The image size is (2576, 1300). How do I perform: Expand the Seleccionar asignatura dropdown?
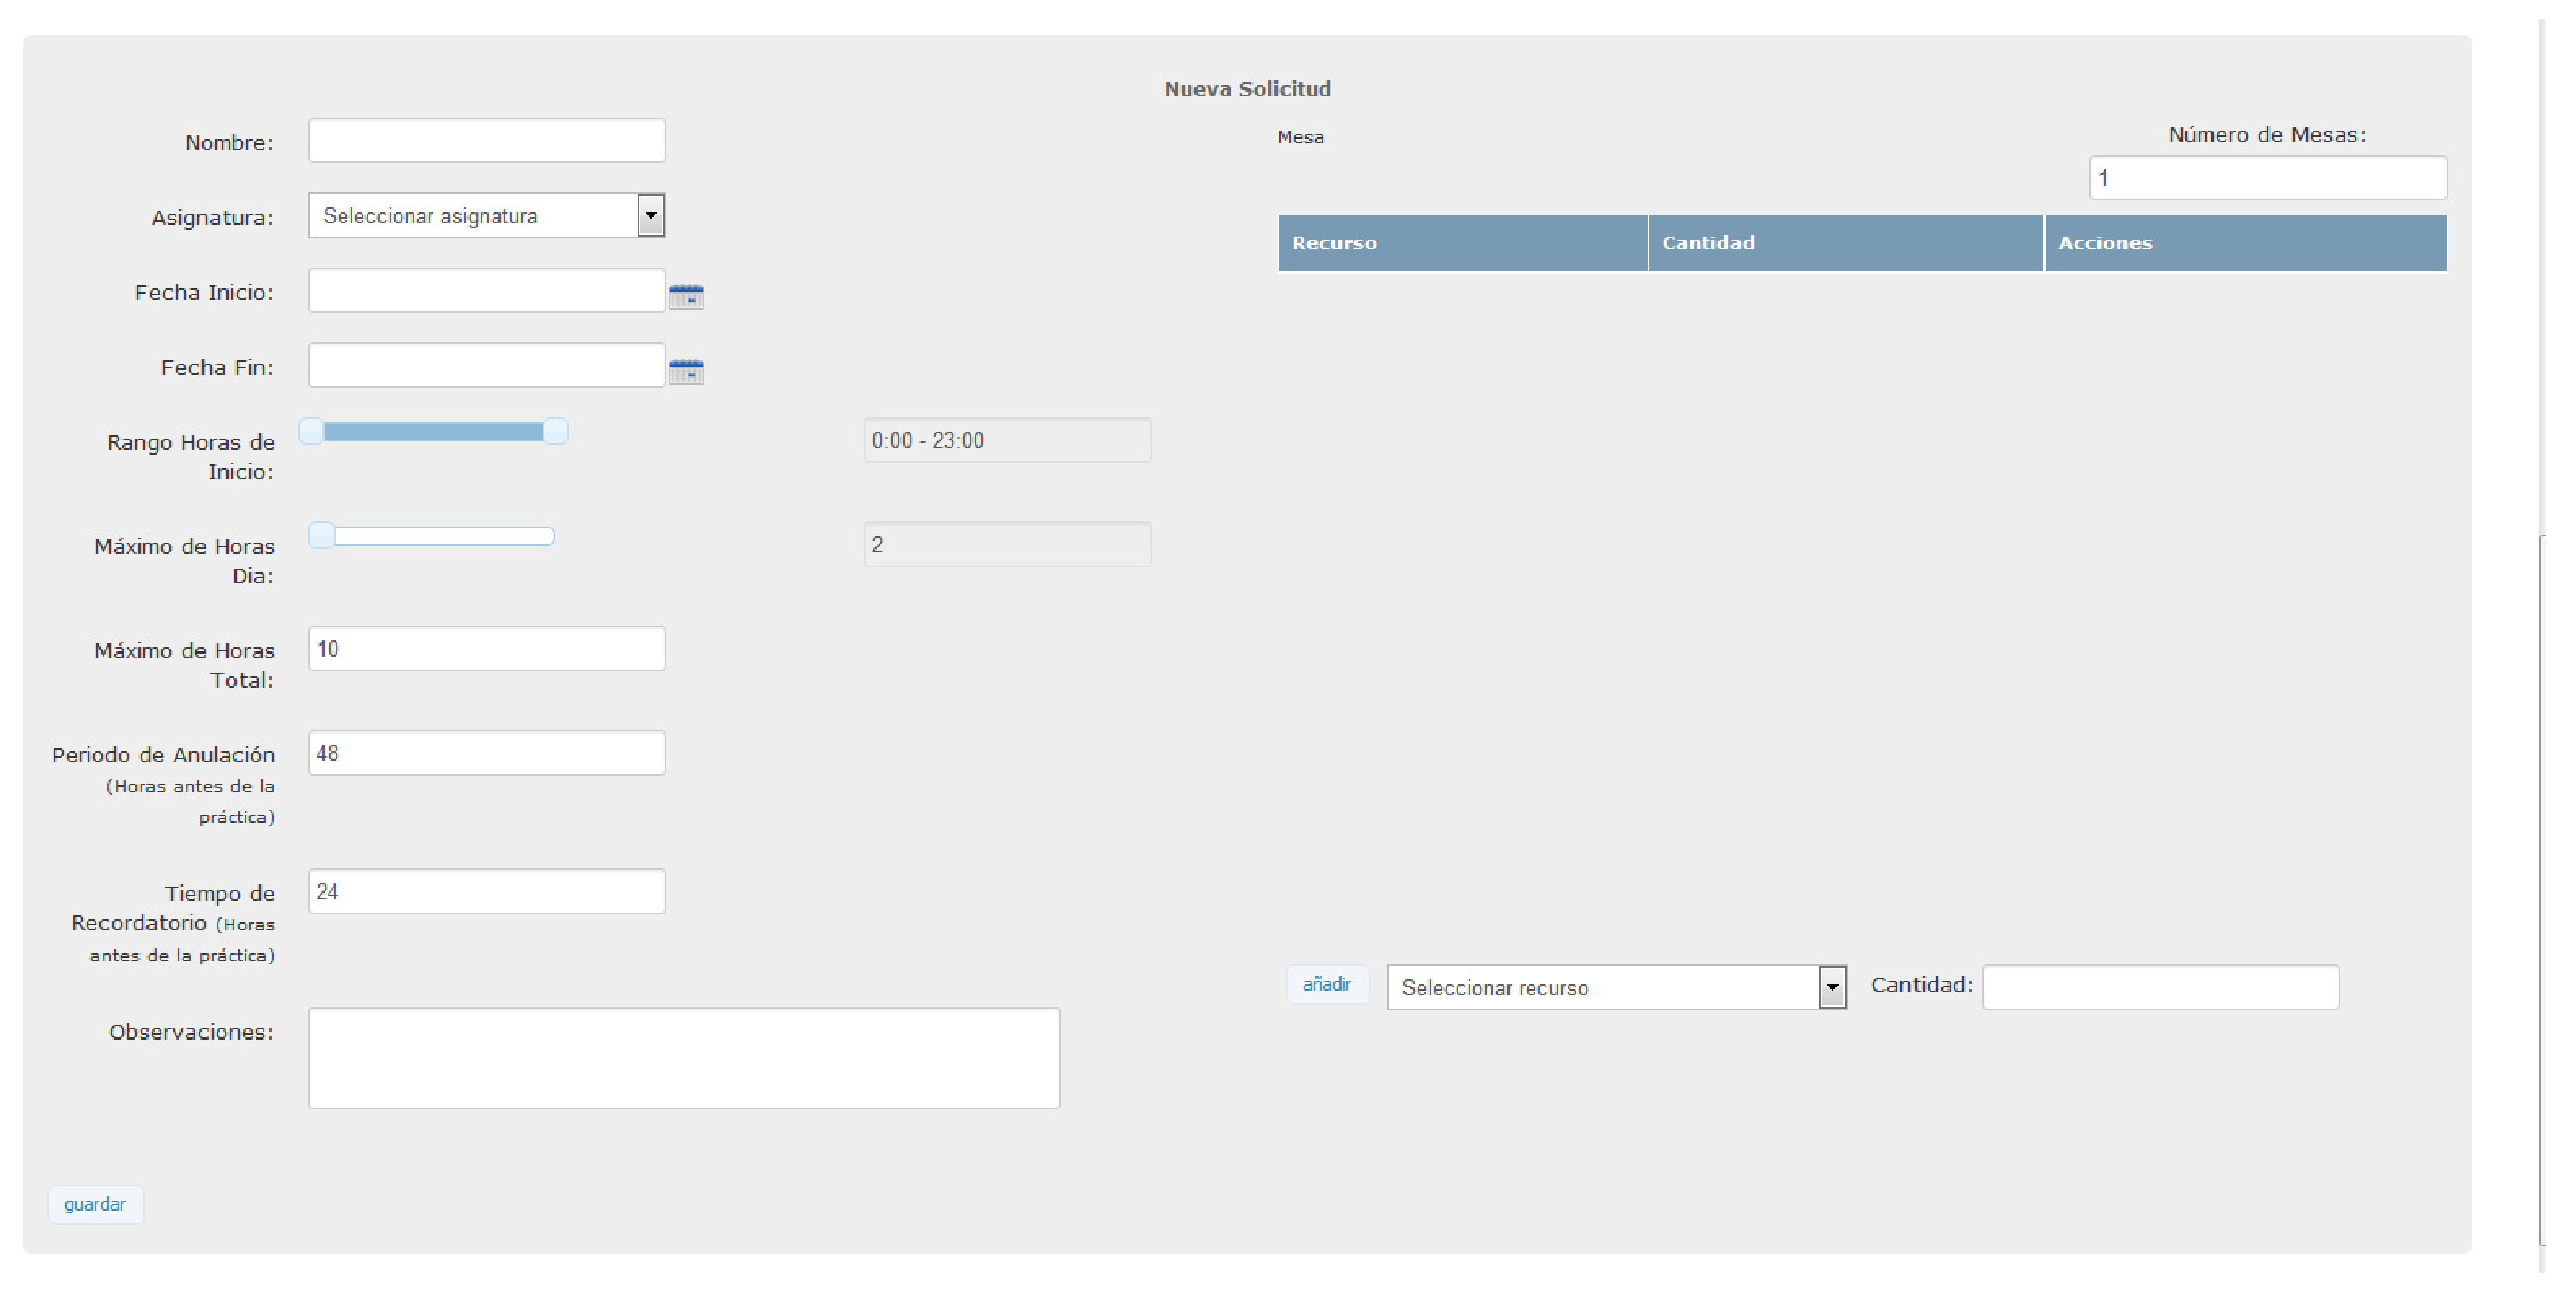650,216
